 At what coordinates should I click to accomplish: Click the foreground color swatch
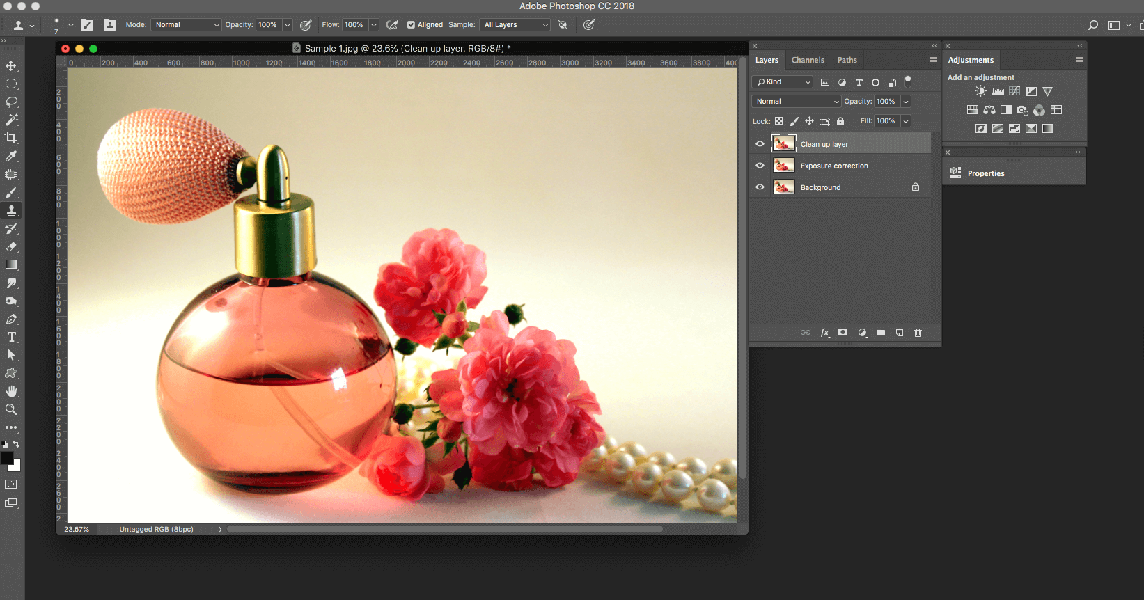(7, 458)
